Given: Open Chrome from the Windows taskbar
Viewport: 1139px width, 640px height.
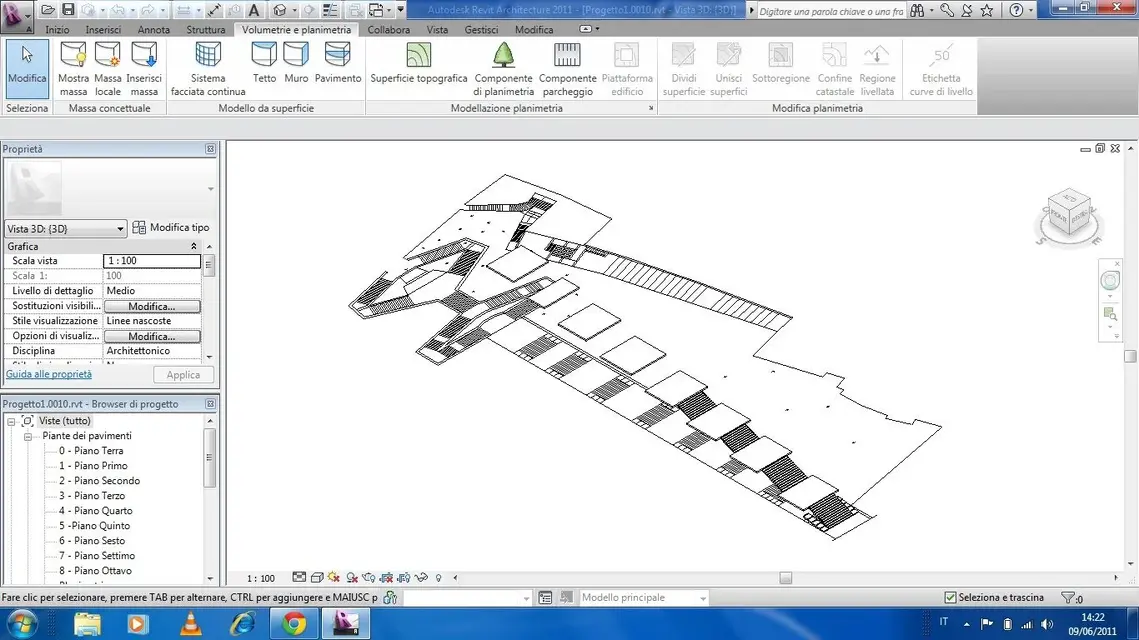Looking at the screenshot, I should (x=294, y=624).
